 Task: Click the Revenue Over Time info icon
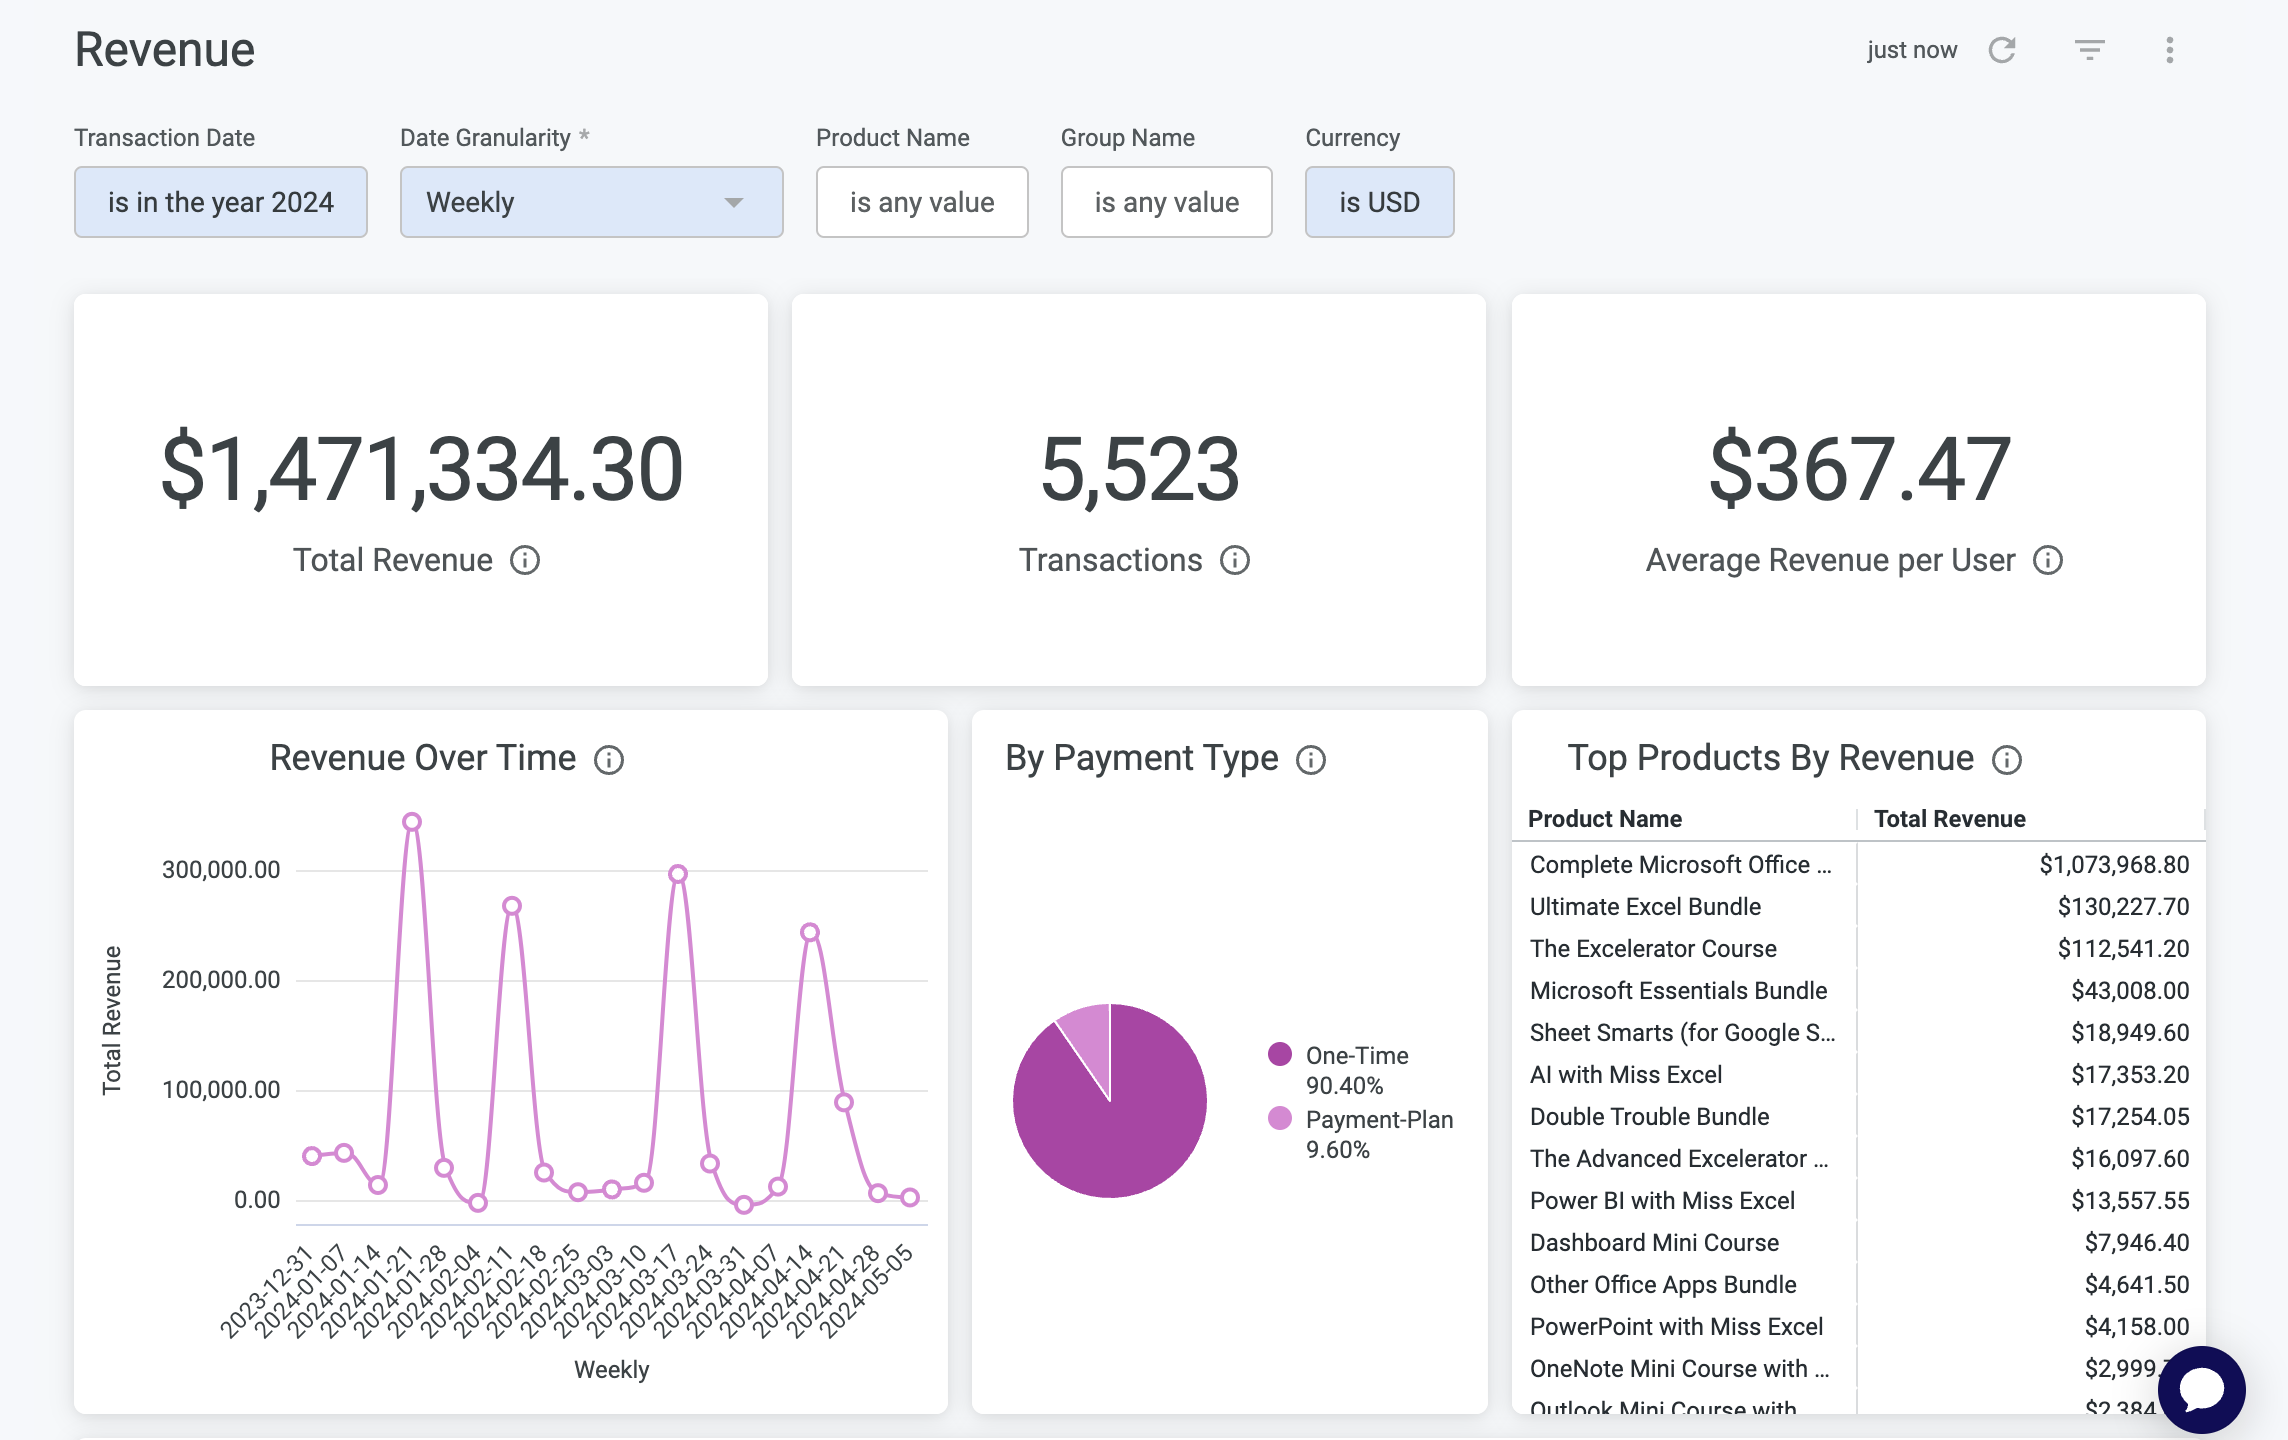pos(609,760)
